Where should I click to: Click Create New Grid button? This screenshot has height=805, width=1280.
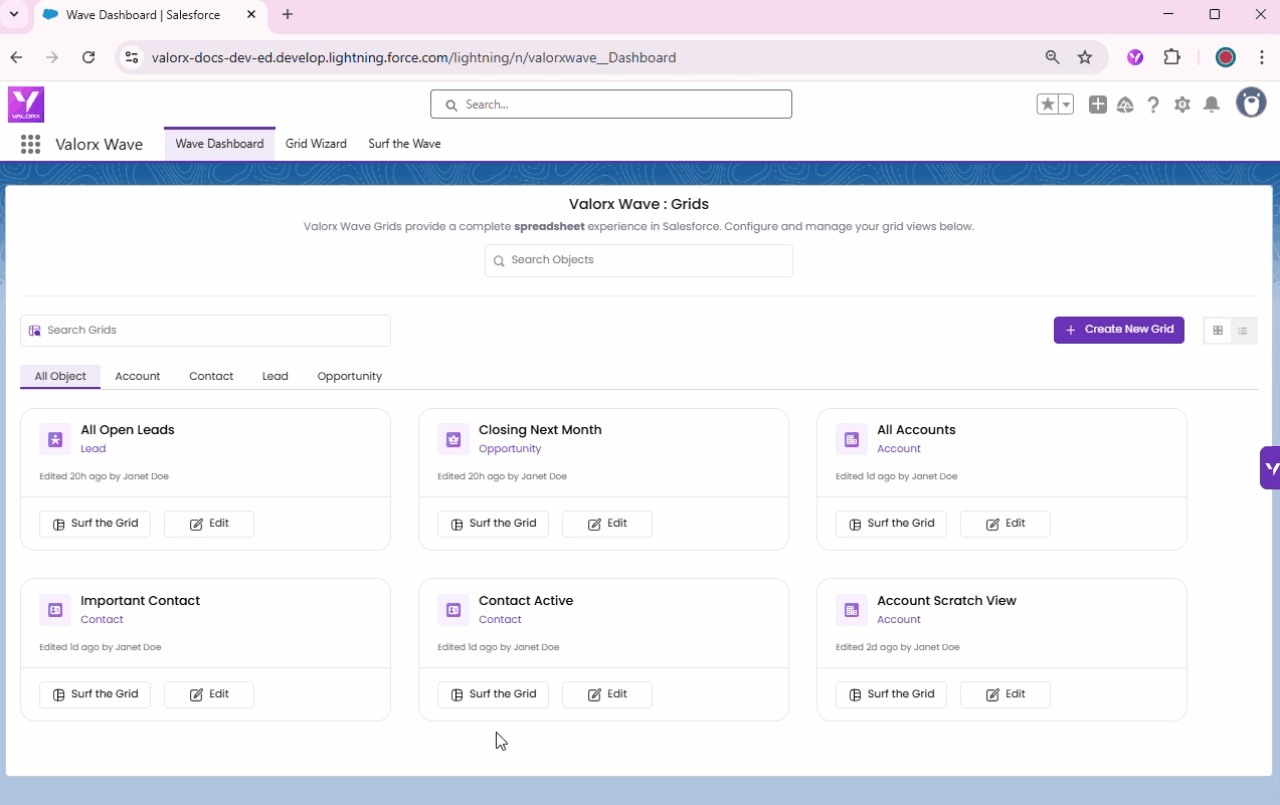click(1119, 330)
